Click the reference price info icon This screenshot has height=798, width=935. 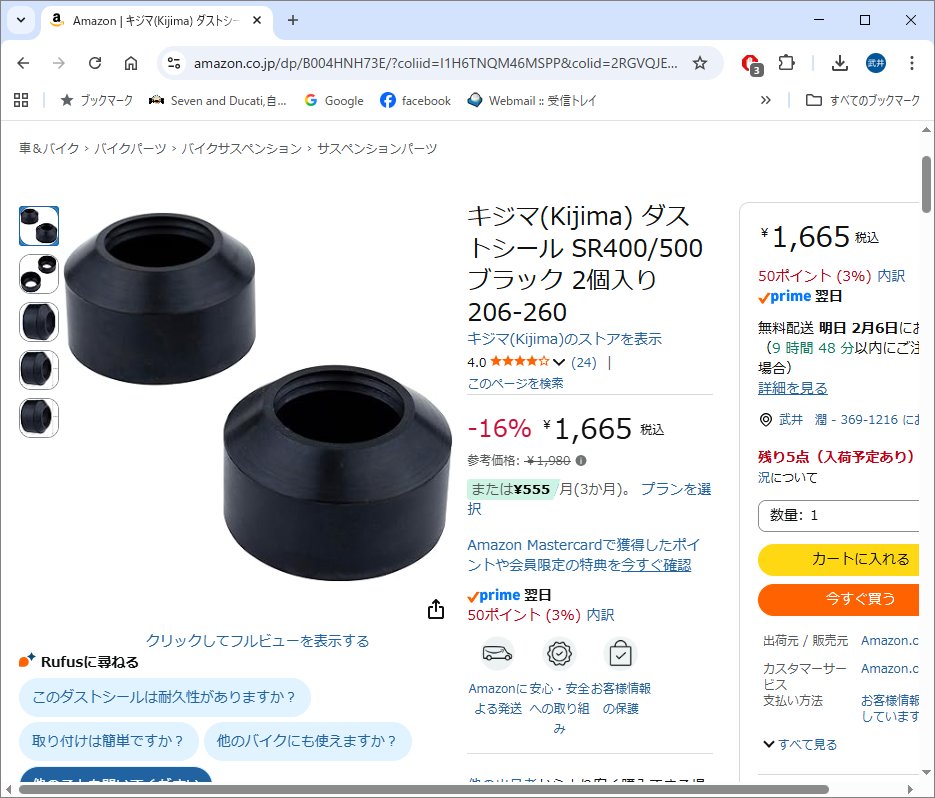(x=581, y=460)
